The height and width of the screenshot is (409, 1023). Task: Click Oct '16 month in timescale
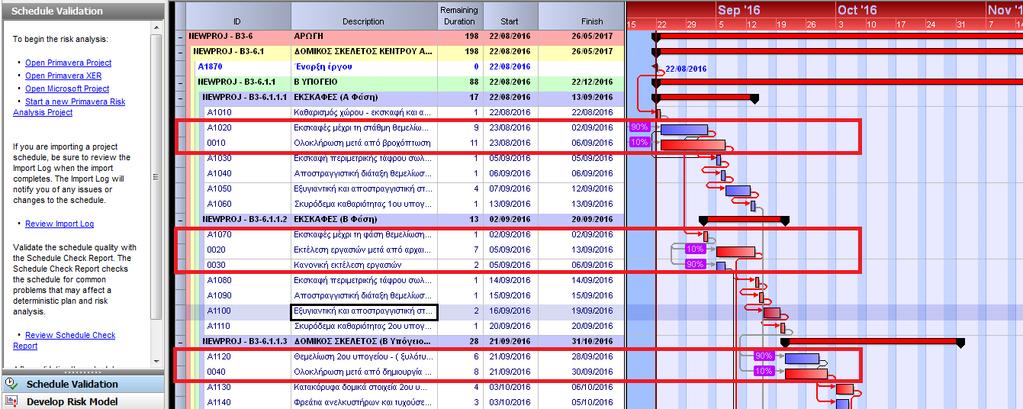[x=857, y=10]
